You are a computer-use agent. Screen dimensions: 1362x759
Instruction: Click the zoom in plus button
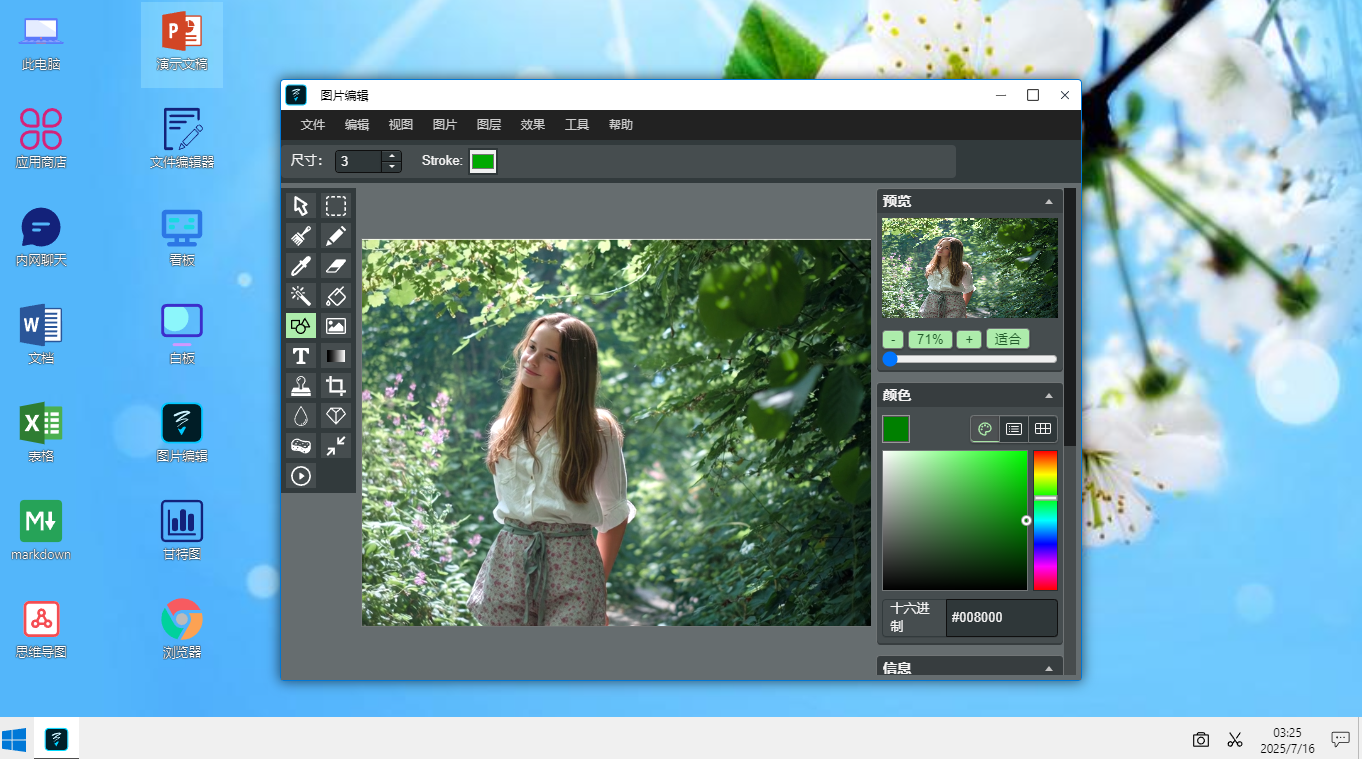[x=969, y=339]
